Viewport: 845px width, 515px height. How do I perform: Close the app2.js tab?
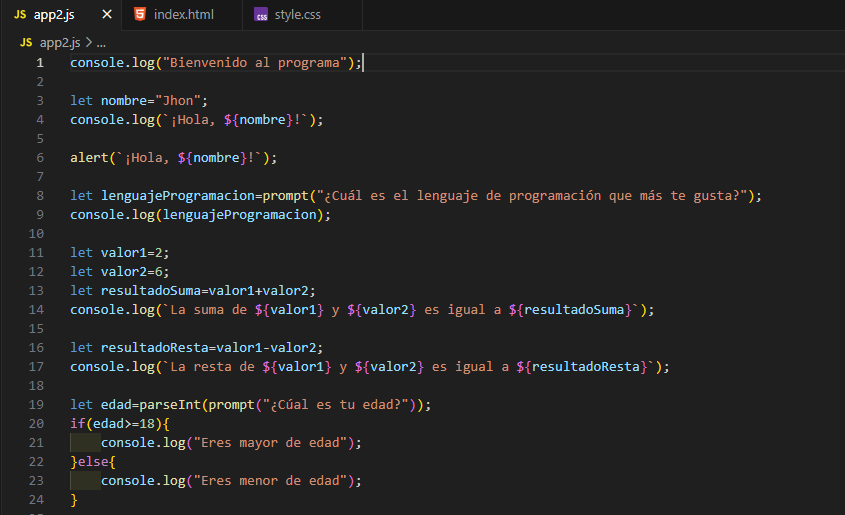tap(107, 15)
